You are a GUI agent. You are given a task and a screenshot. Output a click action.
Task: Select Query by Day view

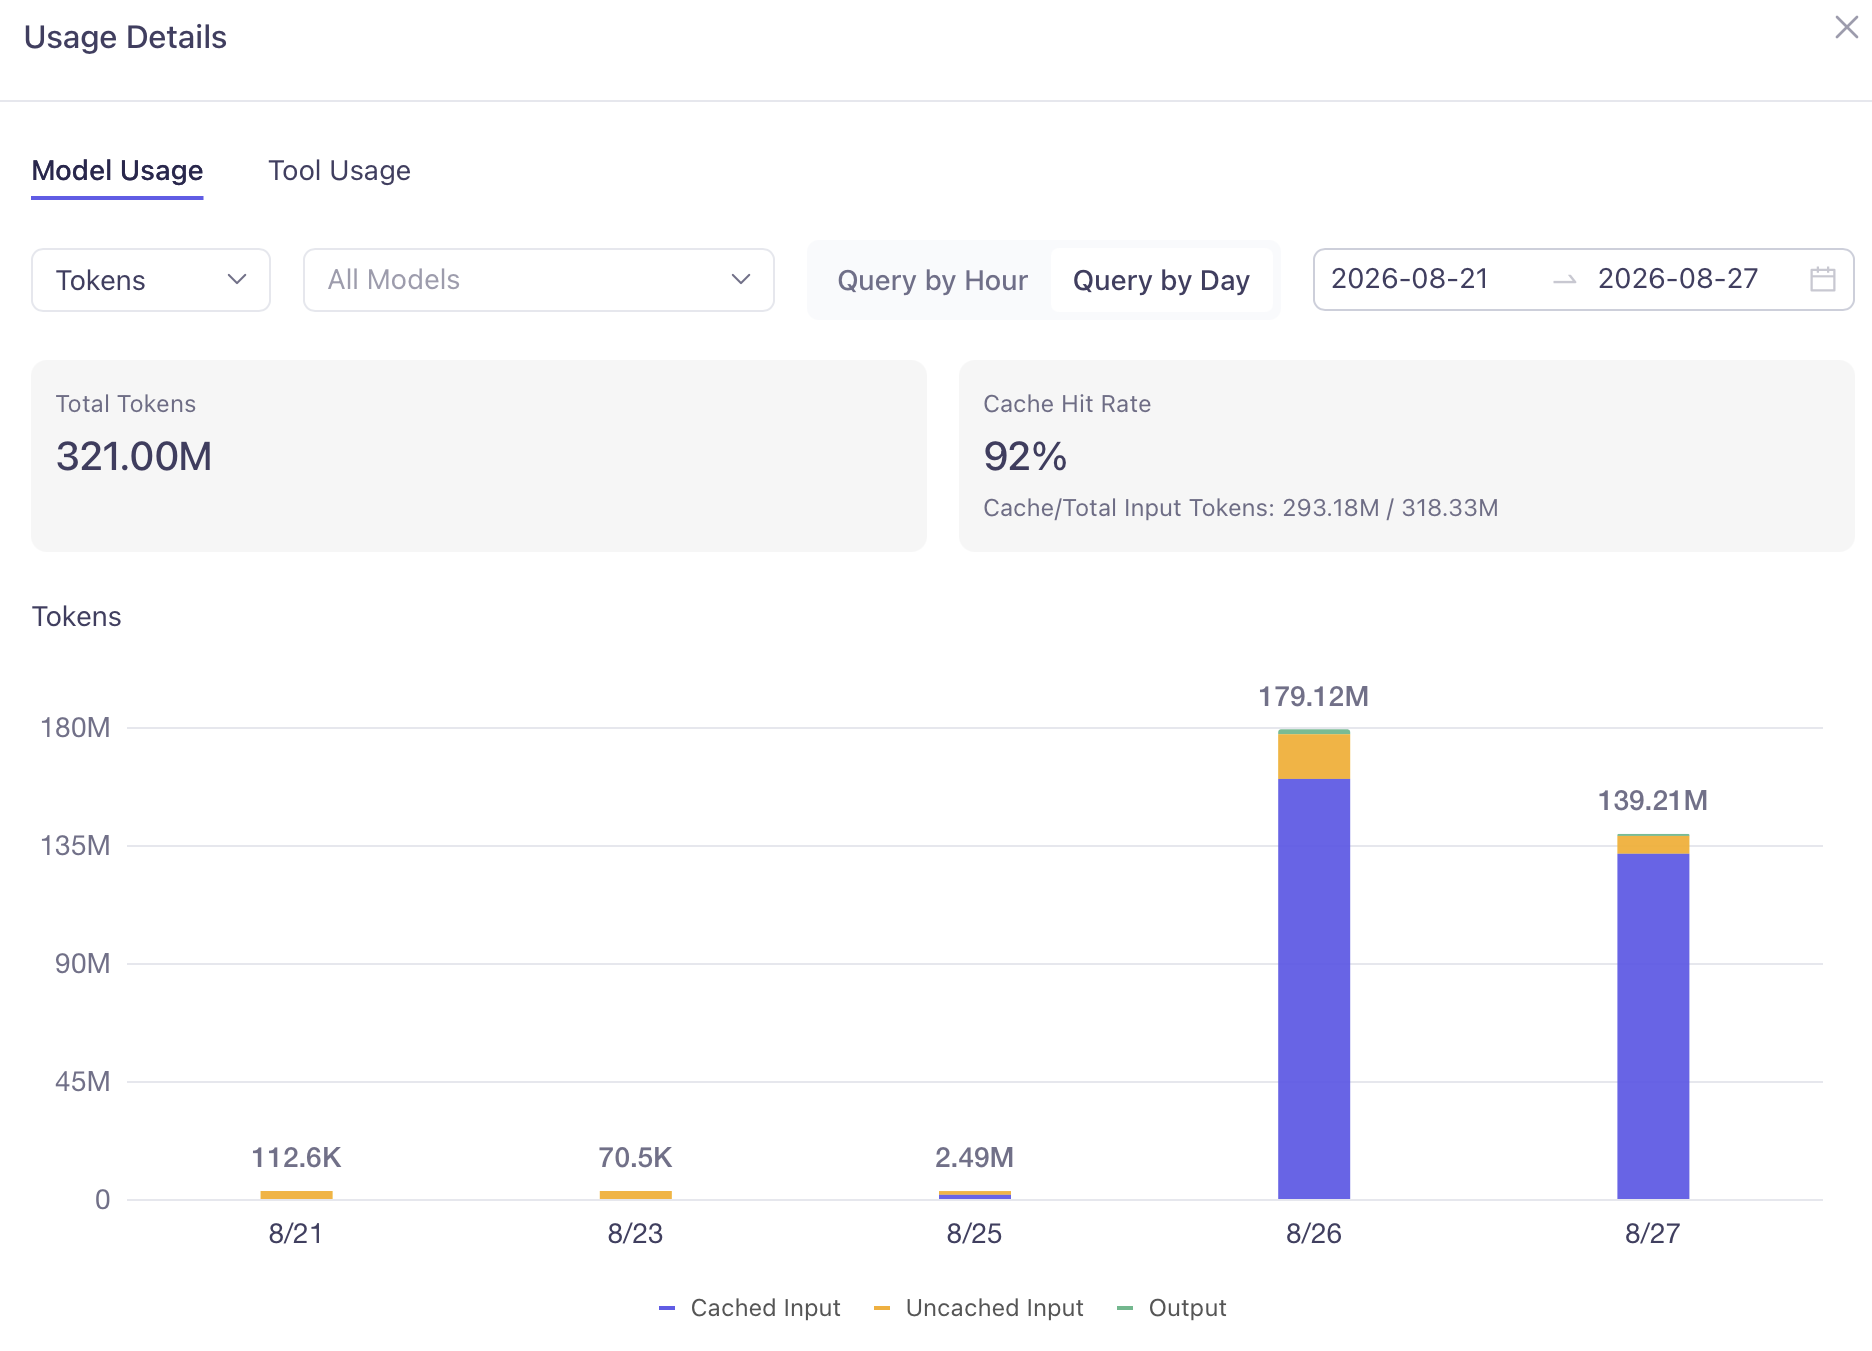click(1161, 280)
